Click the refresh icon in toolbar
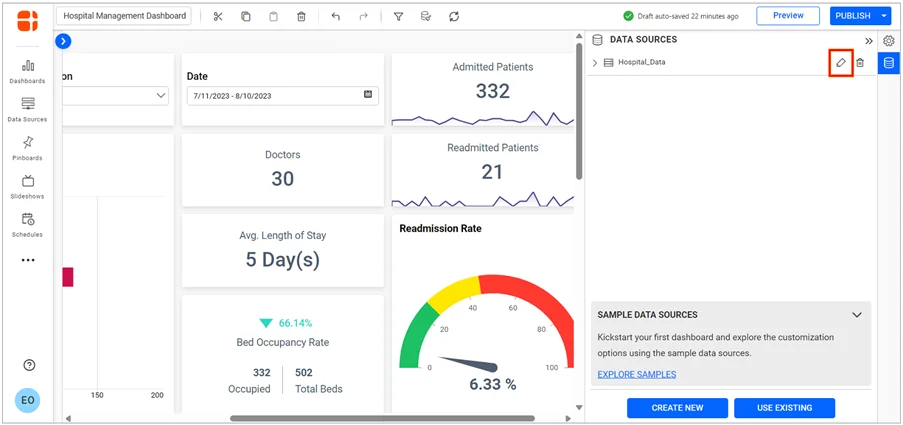This screenshot has height=425, width=903. (x=454, y=17)
